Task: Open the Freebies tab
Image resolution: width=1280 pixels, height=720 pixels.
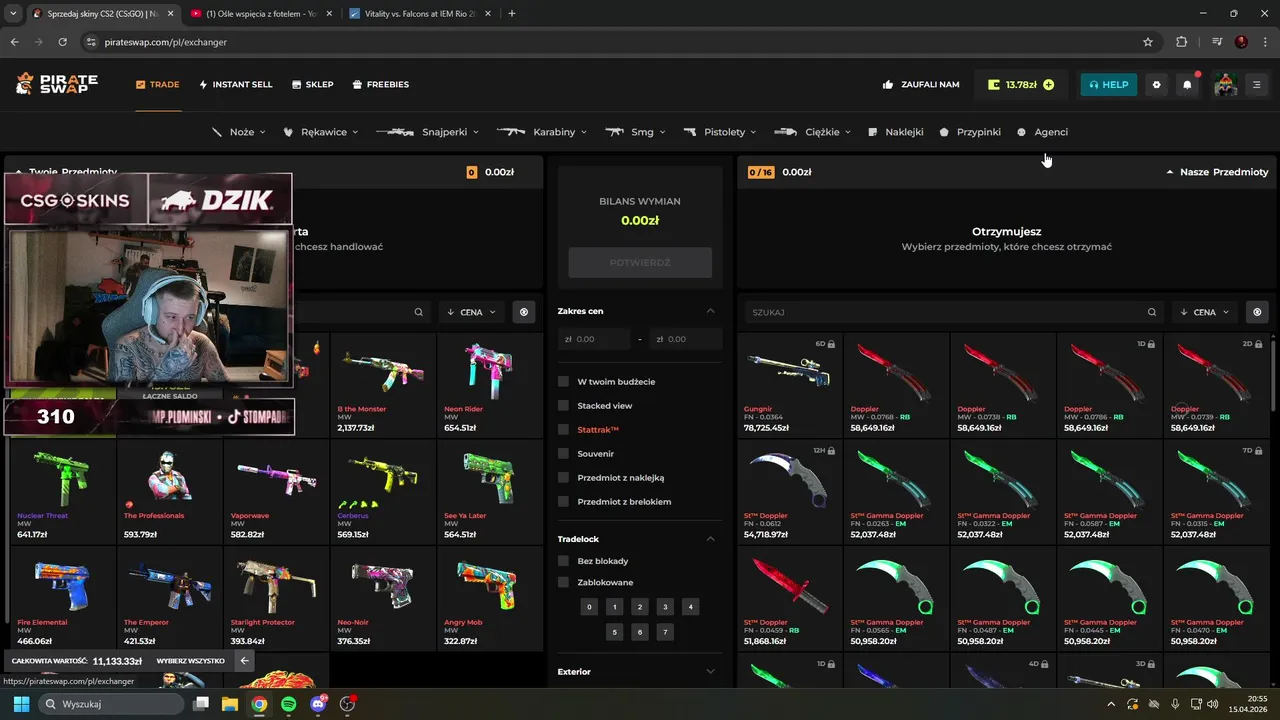Action: [x=381, y=85]
